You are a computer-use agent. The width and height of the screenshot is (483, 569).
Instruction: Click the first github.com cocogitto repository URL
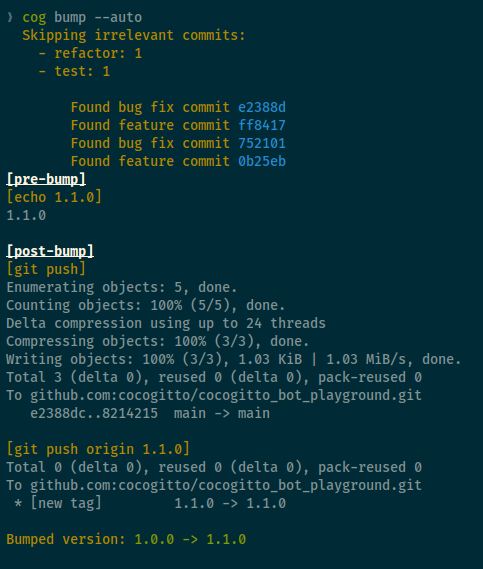(226, 395)
